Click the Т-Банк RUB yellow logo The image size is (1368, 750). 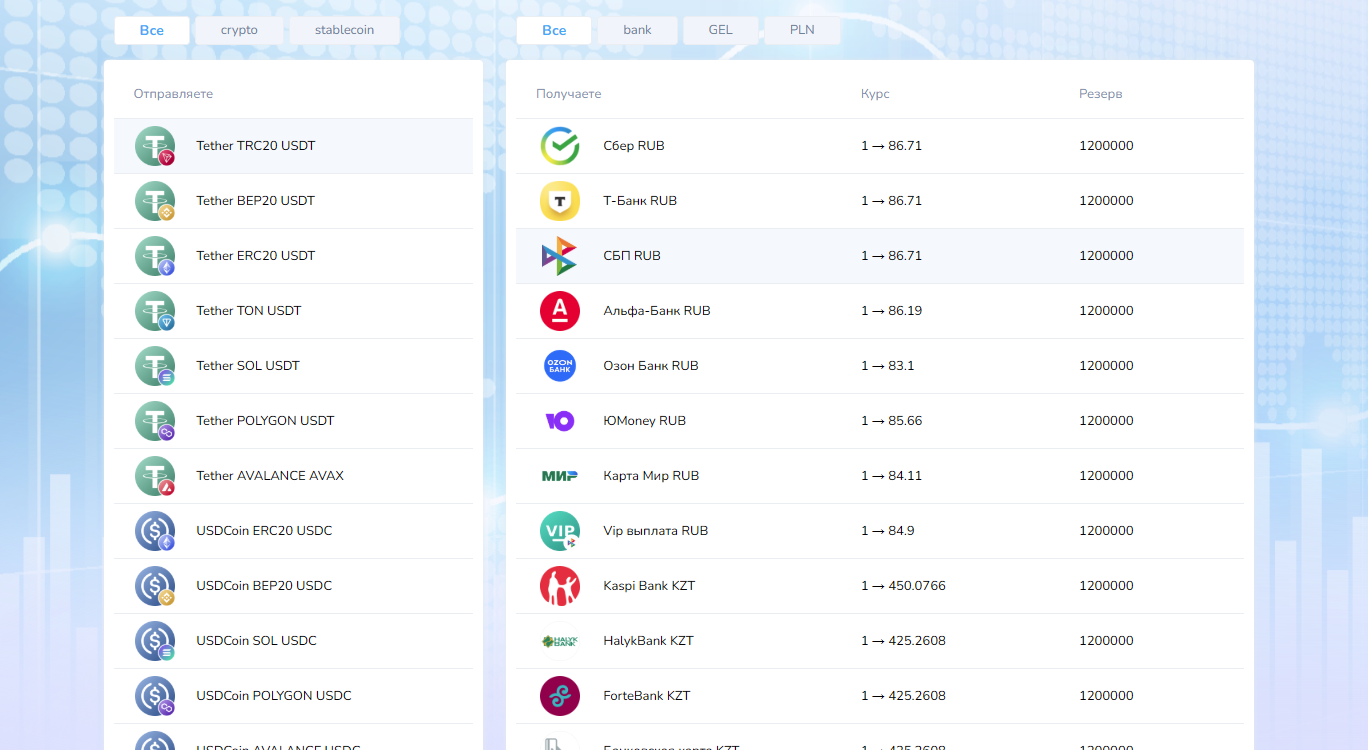pyautogui.click(x=560, y=201)
